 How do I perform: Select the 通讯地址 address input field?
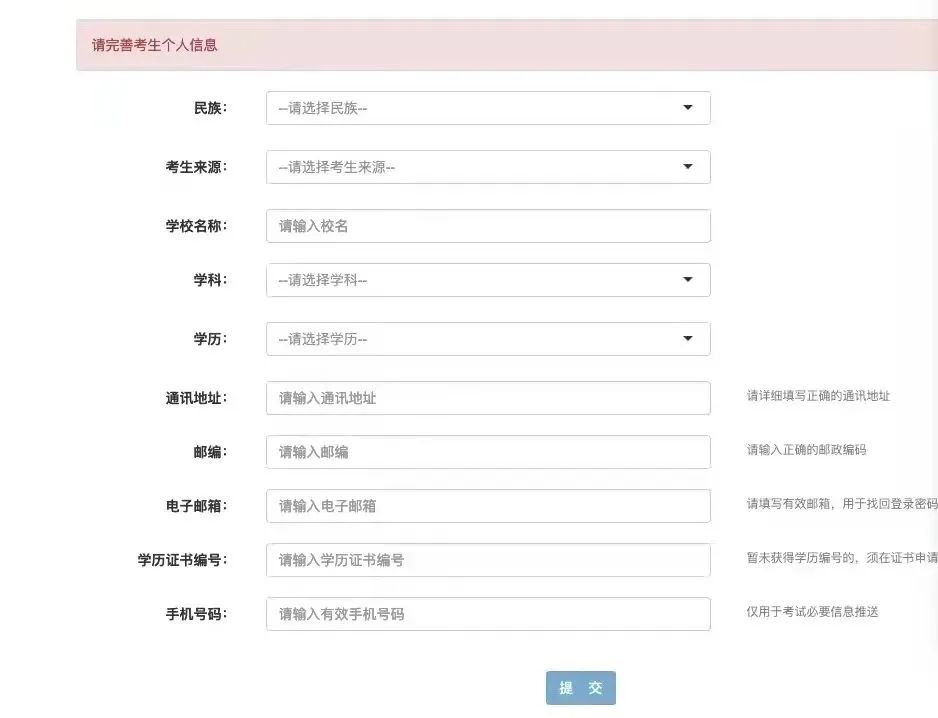tap(487, 397)
